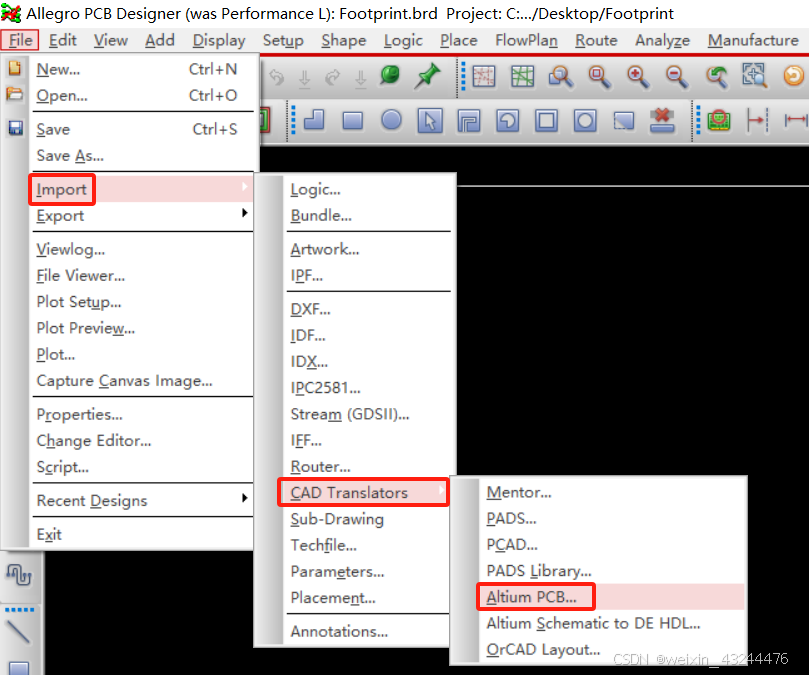Click the green globe toolbar icon
The image size is (809, 675).
coord(390,75)
